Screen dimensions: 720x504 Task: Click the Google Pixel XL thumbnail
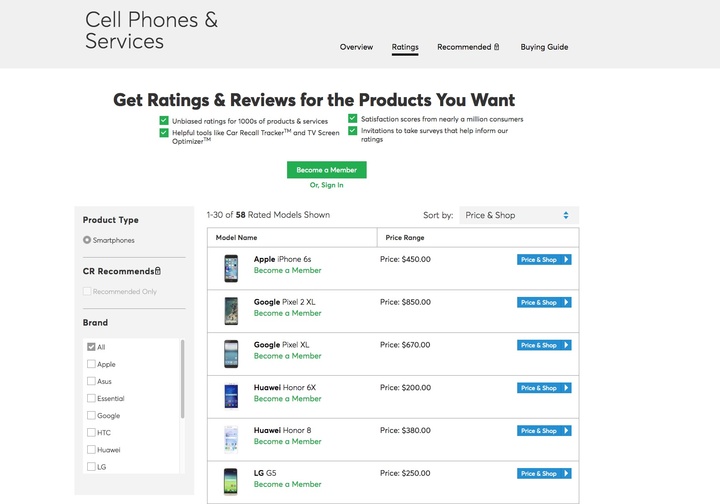[231, 354]
